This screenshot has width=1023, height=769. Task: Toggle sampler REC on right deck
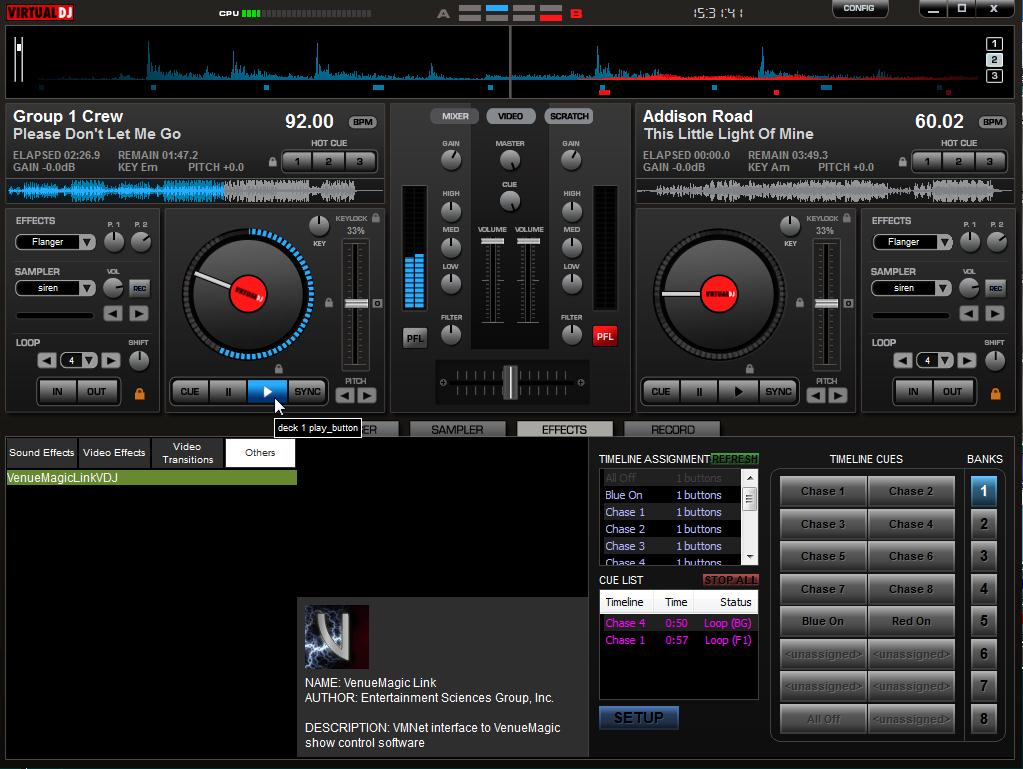[x=996, y=288]
